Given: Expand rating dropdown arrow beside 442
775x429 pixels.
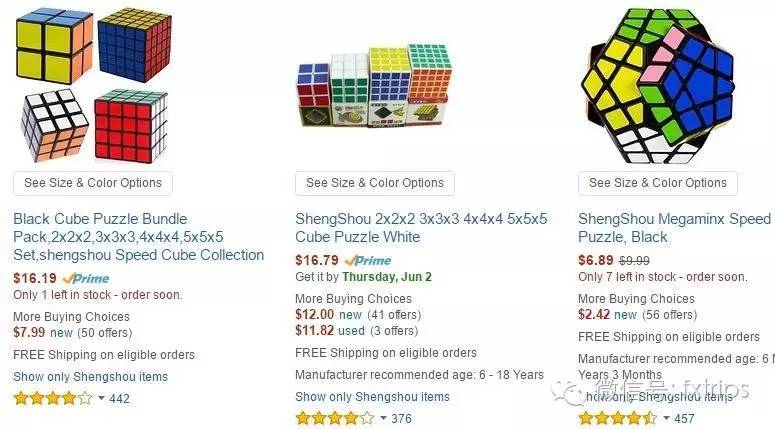Looking at the screenshot, I should [101, 398].
